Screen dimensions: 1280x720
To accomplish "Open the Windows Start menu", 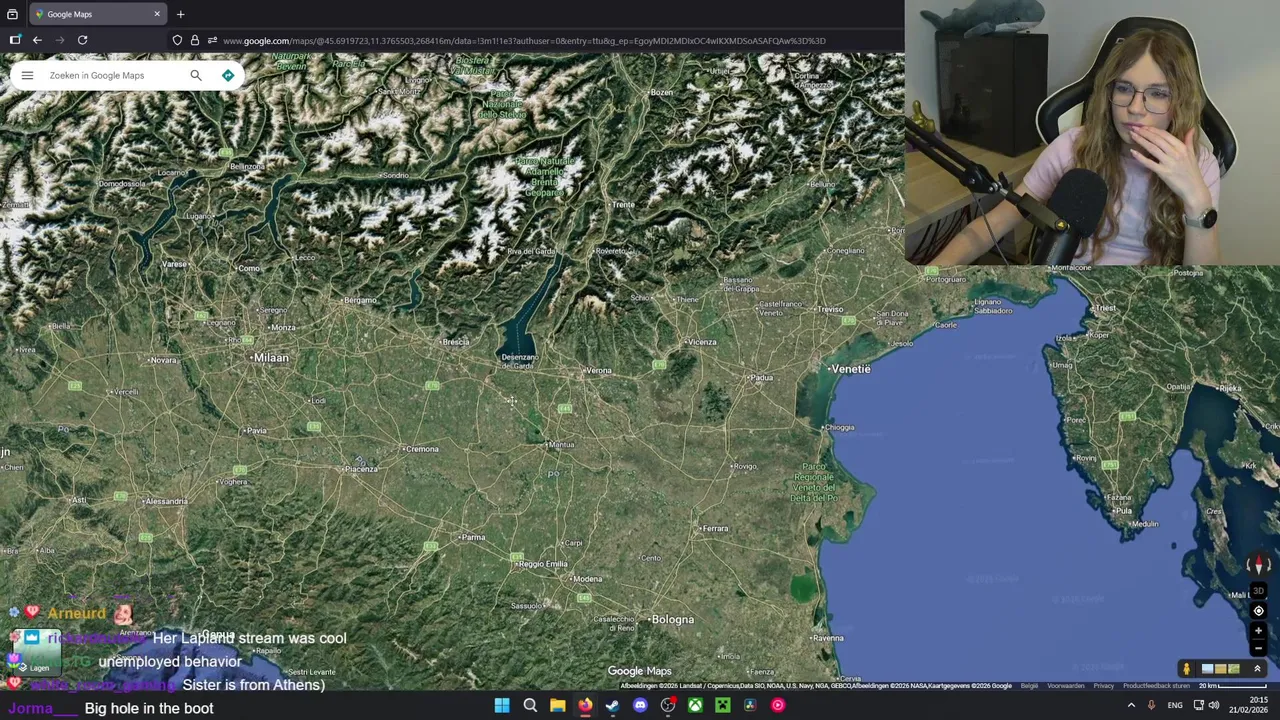I will point(502,705).
